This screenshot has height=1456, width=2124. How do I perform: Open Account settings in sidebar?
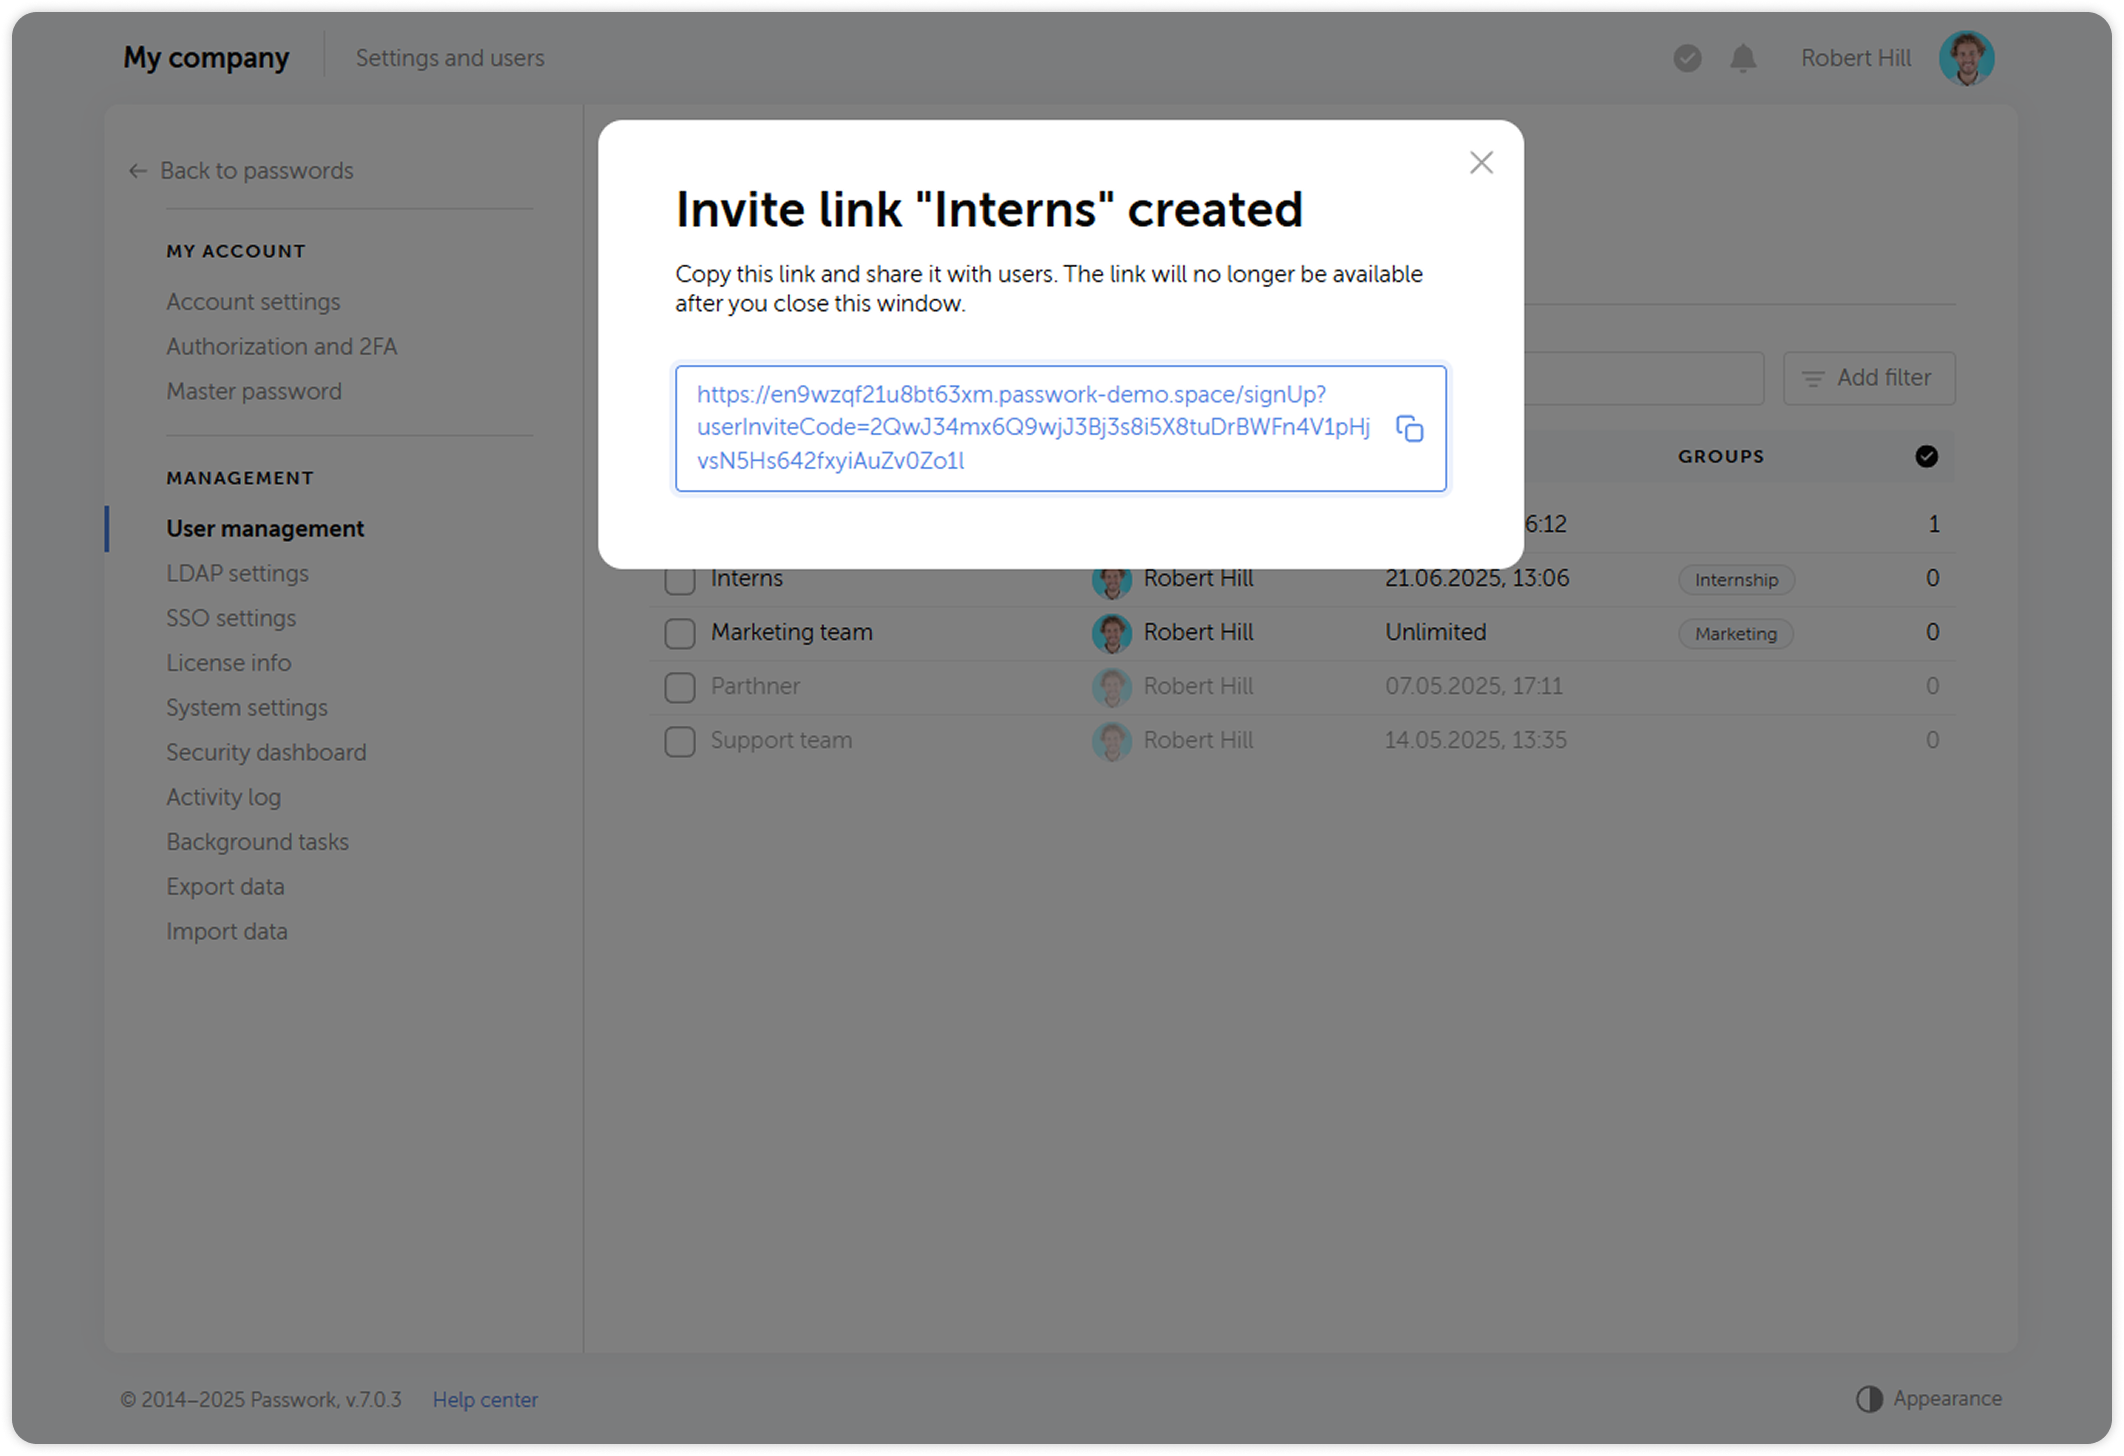pos(253,301)
